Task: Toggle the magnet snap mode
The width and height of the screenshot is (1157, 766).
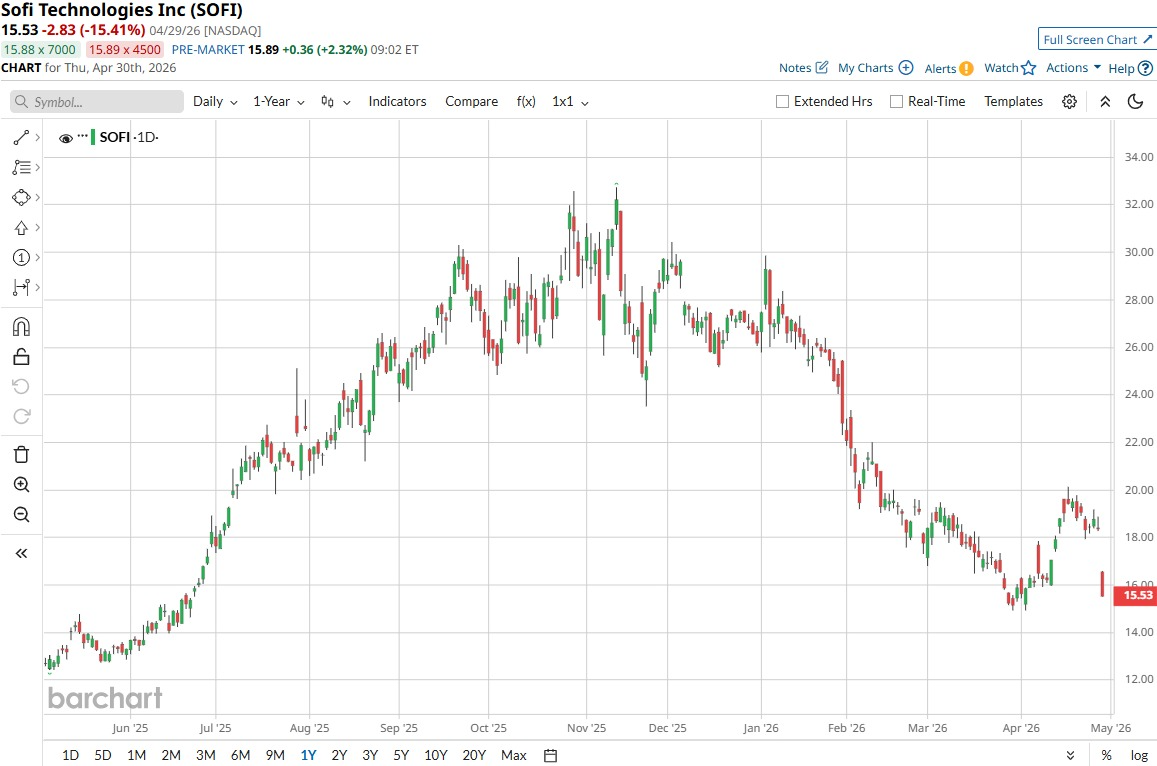Action: 21,326
